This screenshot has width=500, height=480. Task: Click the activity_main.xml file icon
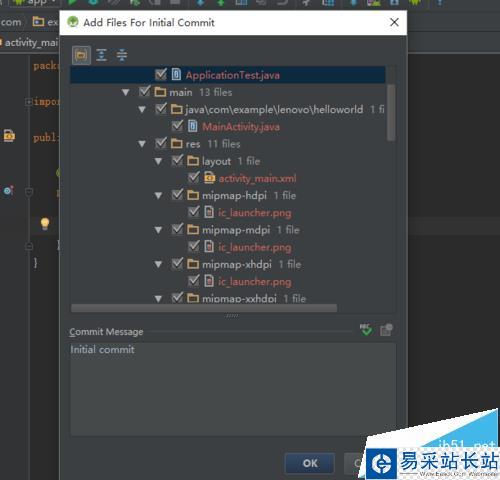[209, 178]
